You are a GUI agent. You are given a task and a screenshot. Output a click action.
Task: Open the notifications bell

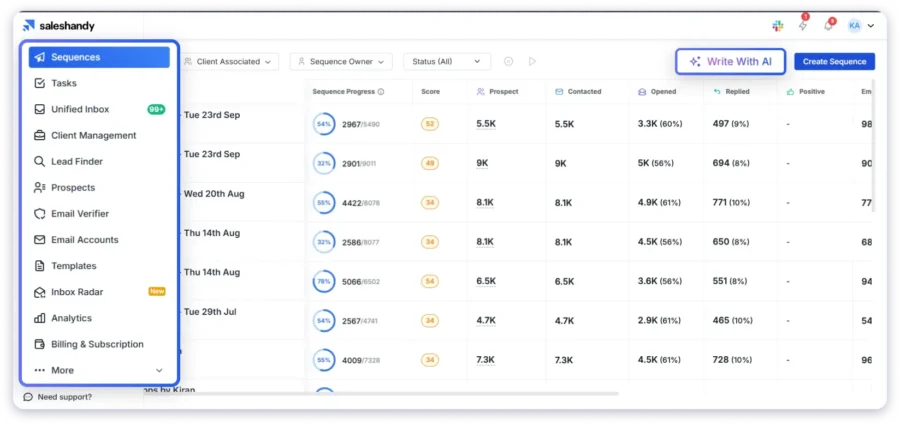point(828,25)
